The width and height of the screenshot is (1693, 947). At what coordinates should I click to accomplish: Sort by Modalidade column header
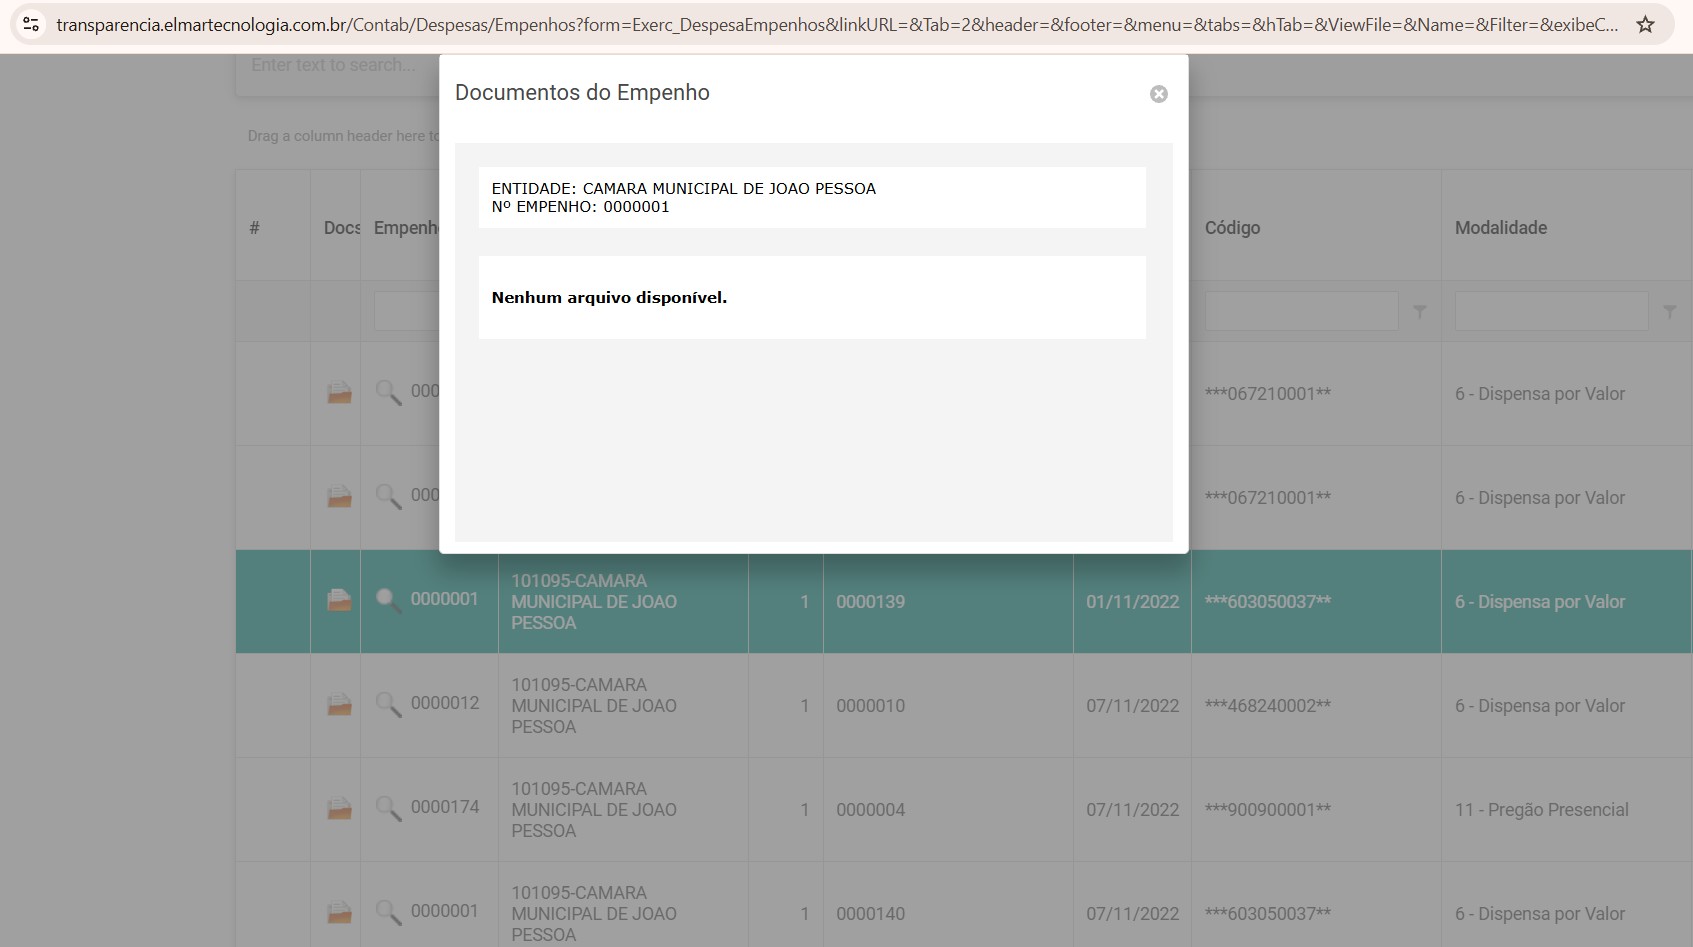[x=1500, y=228]
